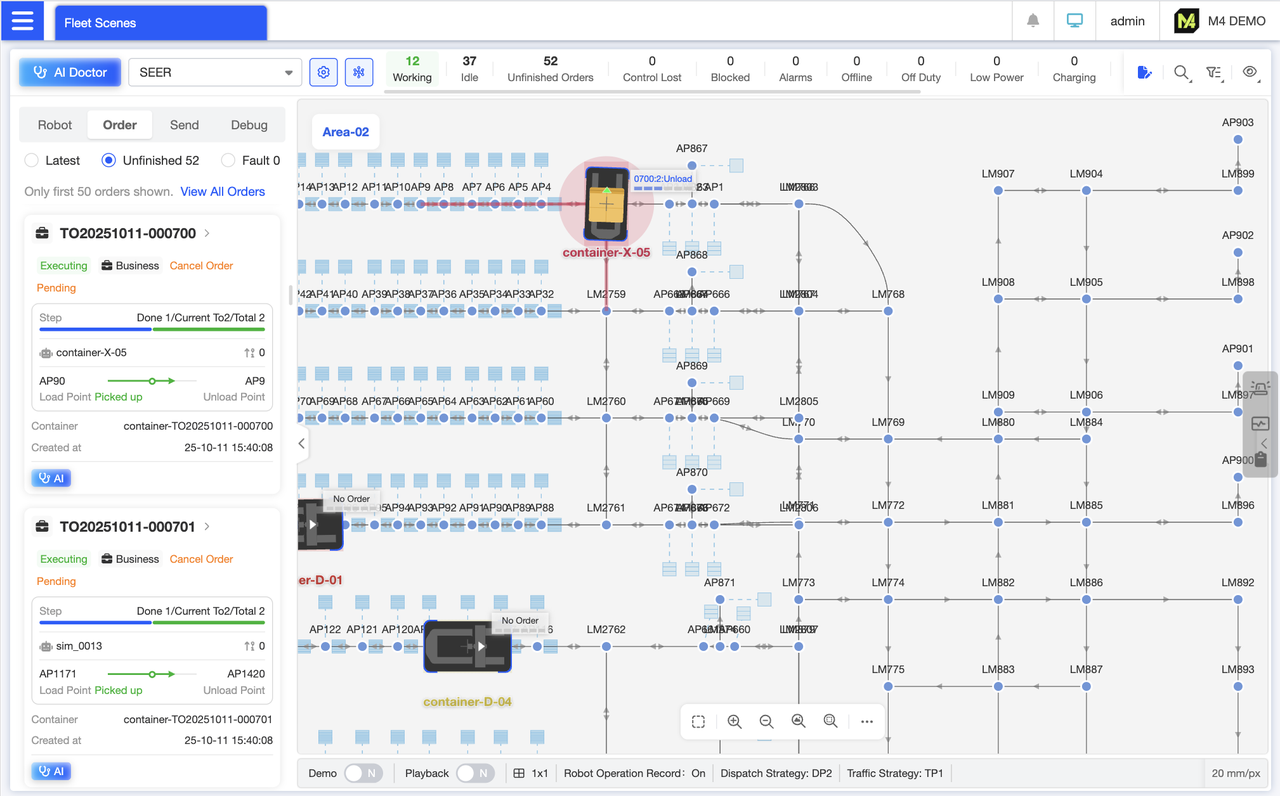The width and height of the screenshot is (1280, 796).
Task: Click the View All Orders link
Action: [222, 191]
